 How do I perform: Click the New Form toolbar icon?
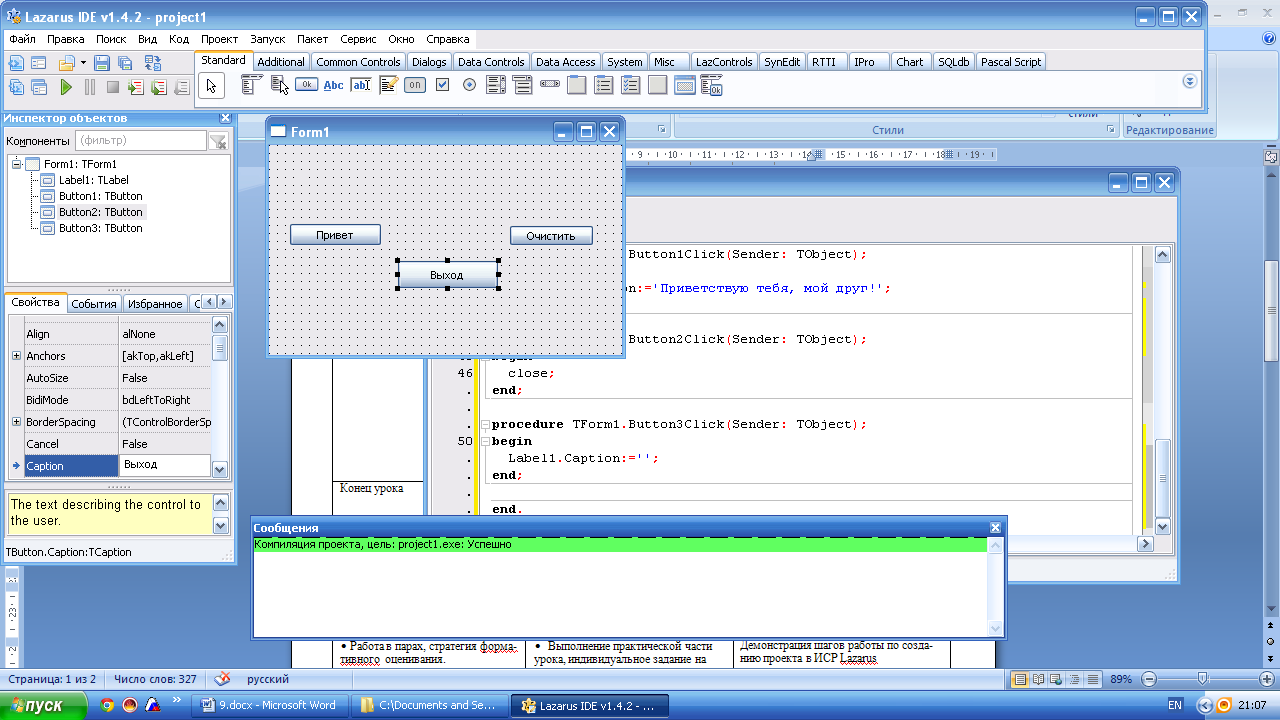(40, 63)
